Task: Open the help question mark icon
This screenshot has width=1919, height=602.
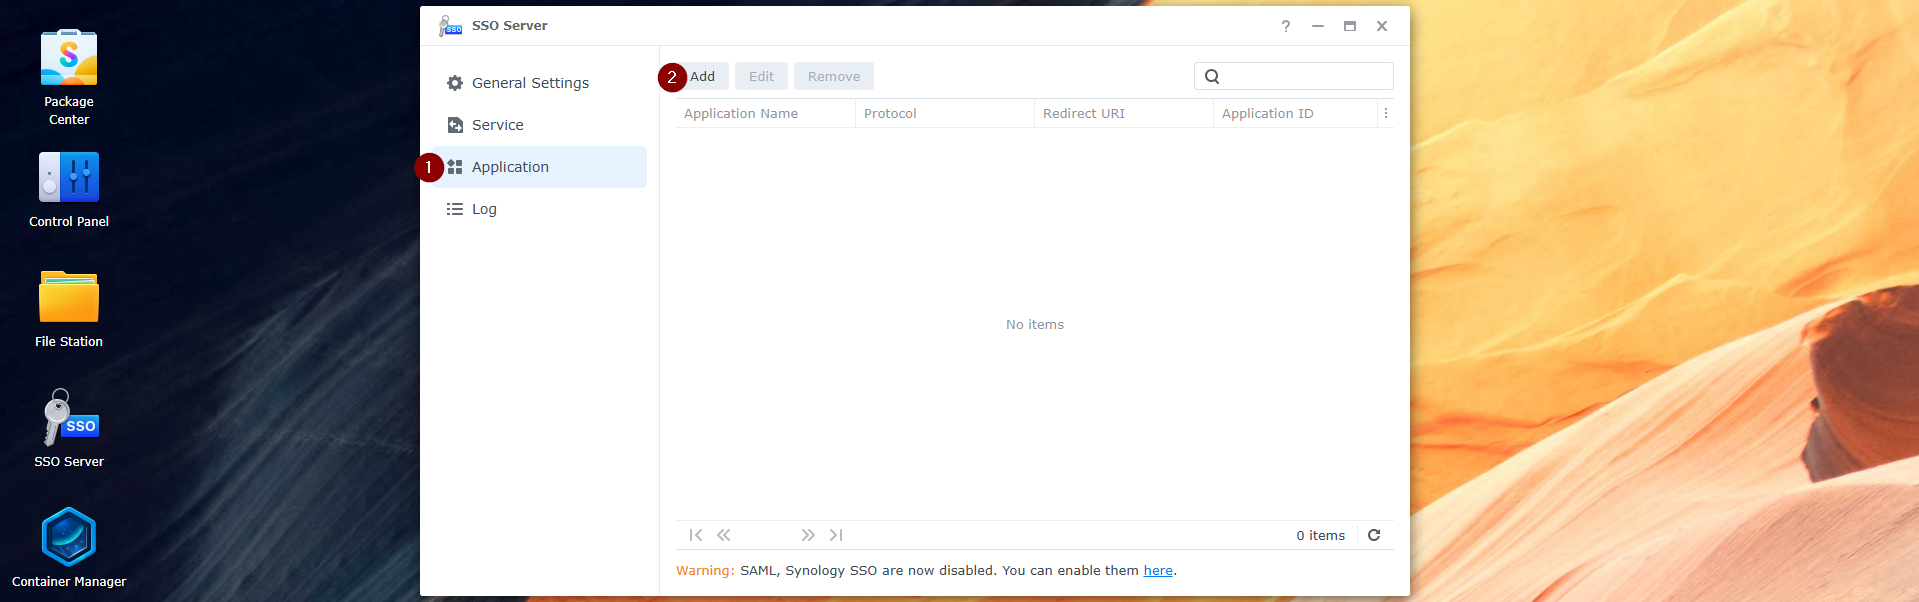Action: 1286,26
